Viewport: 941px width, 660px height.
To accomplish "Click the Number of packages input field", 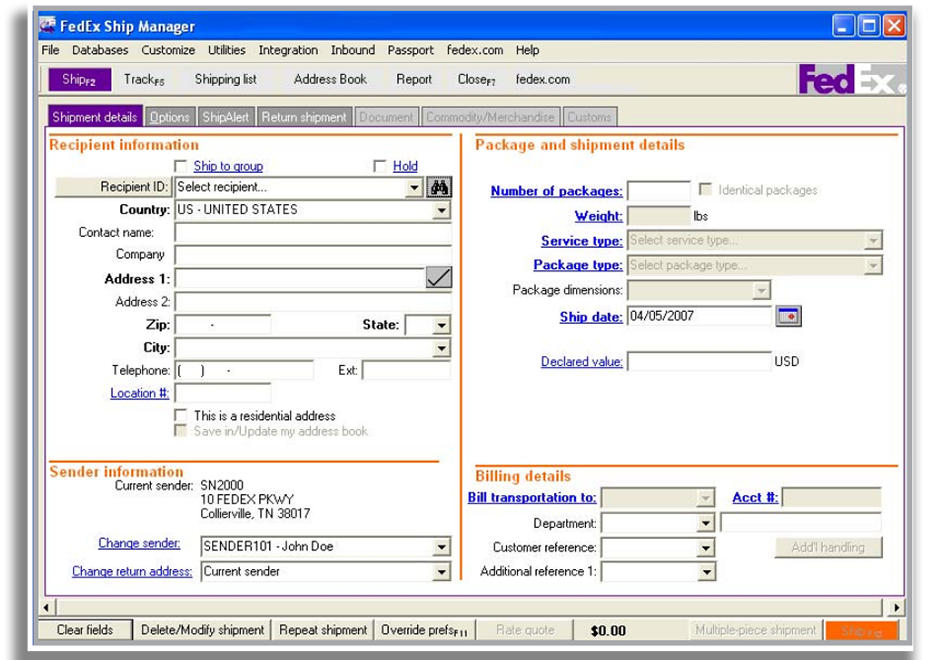I will click(x=659, y=191).
